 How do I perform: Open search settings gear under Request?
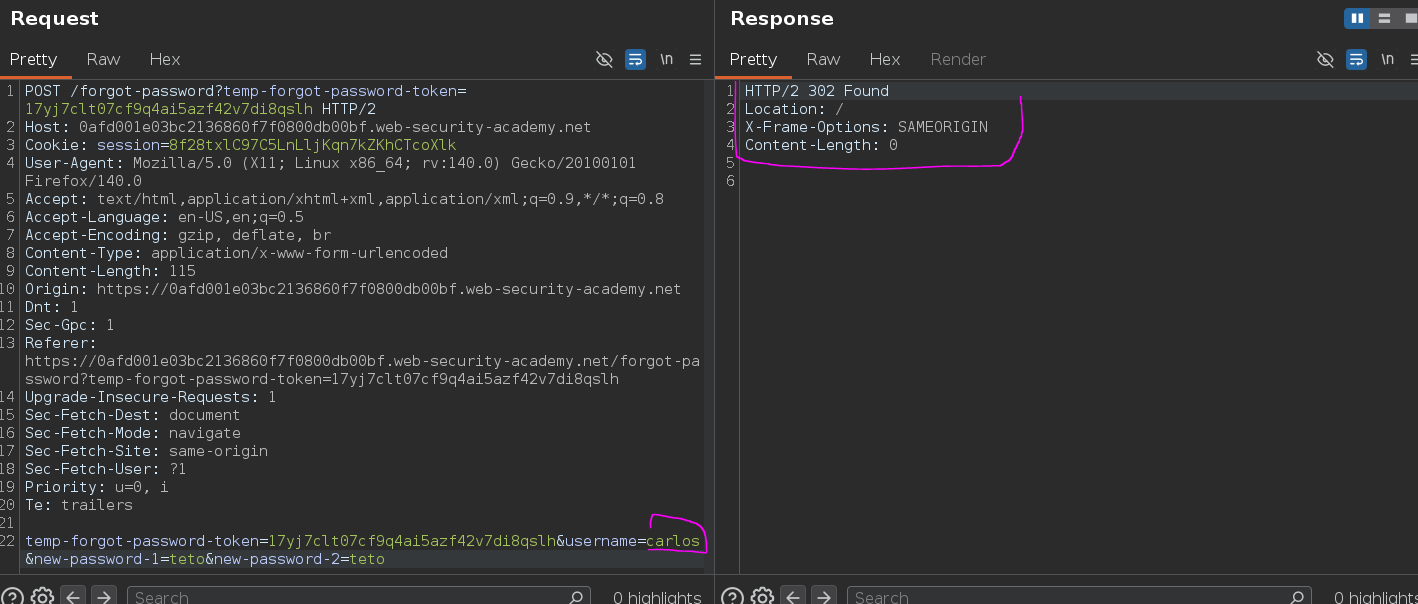[x=42, y=597]
